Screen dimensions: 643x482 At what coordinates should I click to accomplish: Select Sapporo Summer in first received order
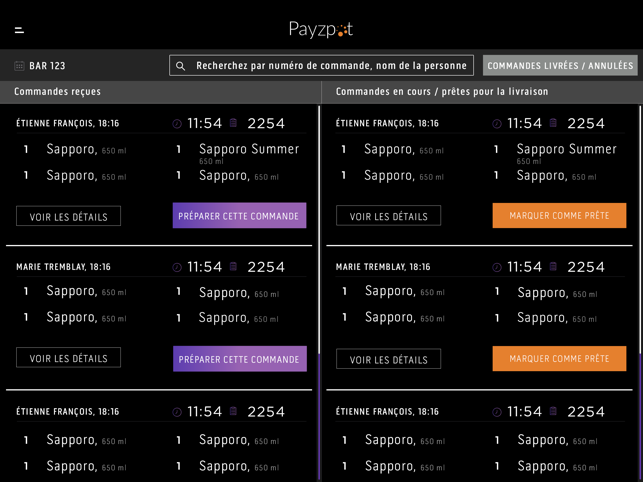pos(249,149)
